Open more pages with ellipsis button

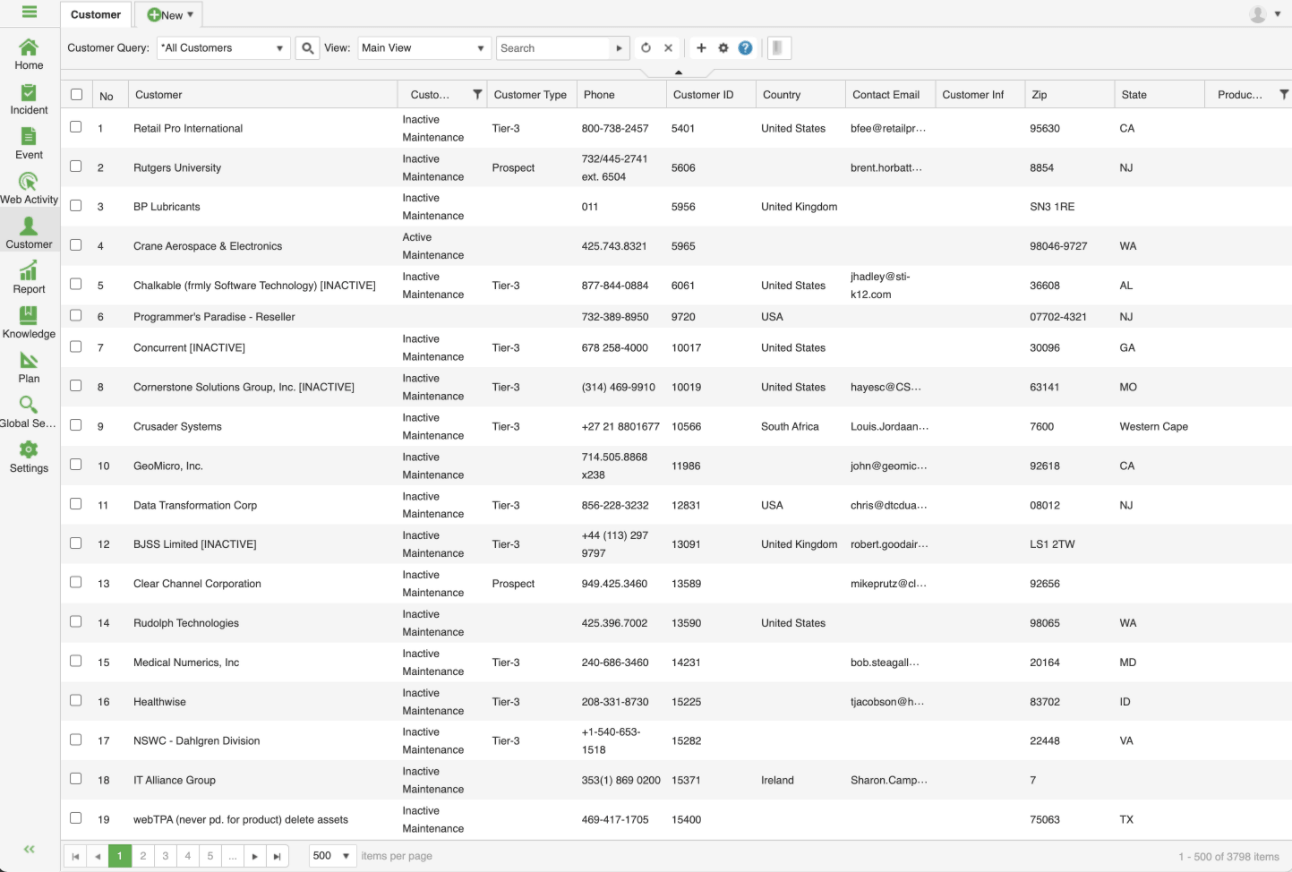pos(232,857)
